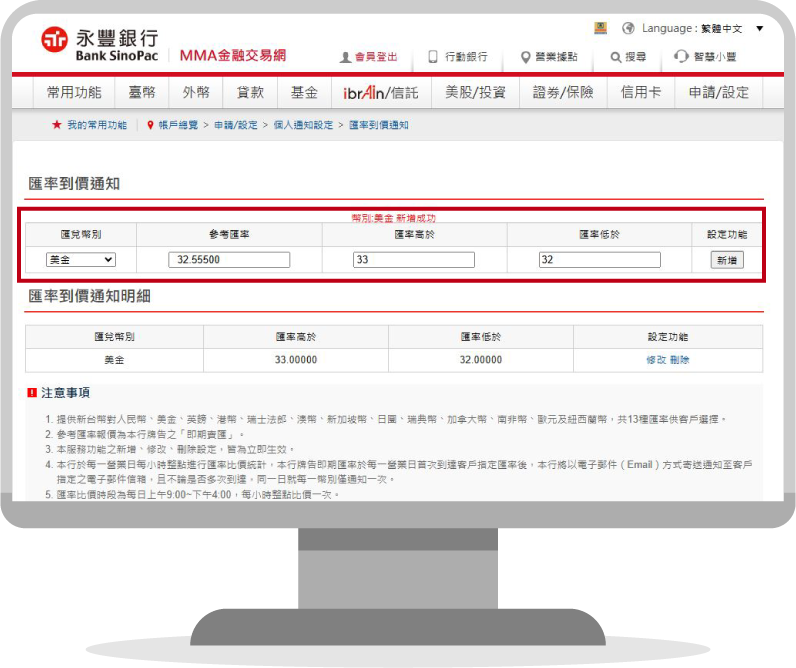Click the 新增 button
Screen dimensions: 796x668
pos(726,260)
